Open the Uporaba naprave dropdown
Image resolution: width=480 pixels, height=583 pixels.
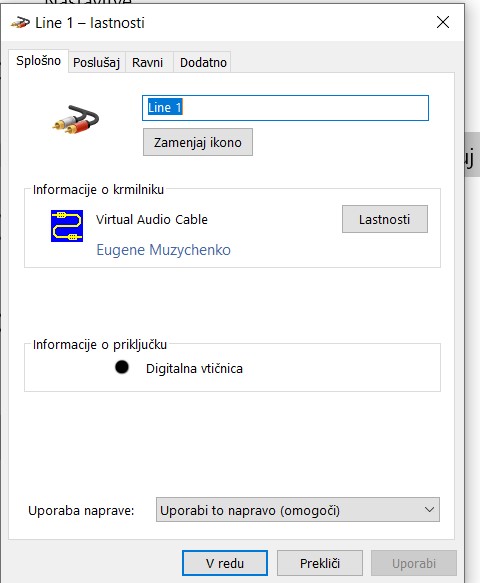pos(297,510)
